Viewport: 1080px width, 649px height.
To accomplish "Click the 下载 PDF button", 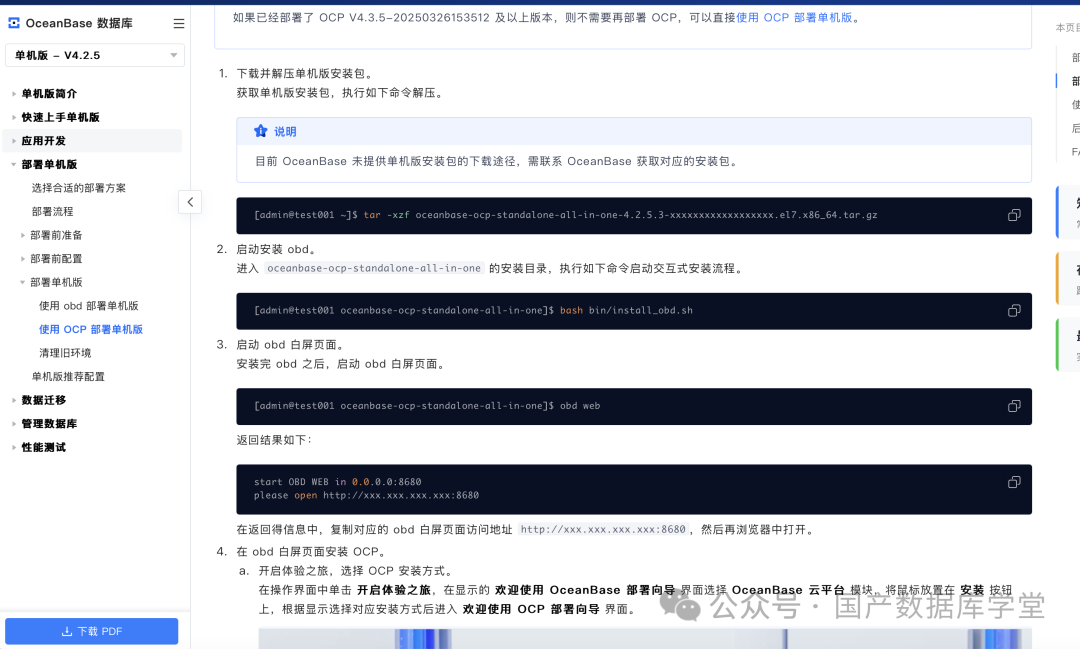I will 92,631.
